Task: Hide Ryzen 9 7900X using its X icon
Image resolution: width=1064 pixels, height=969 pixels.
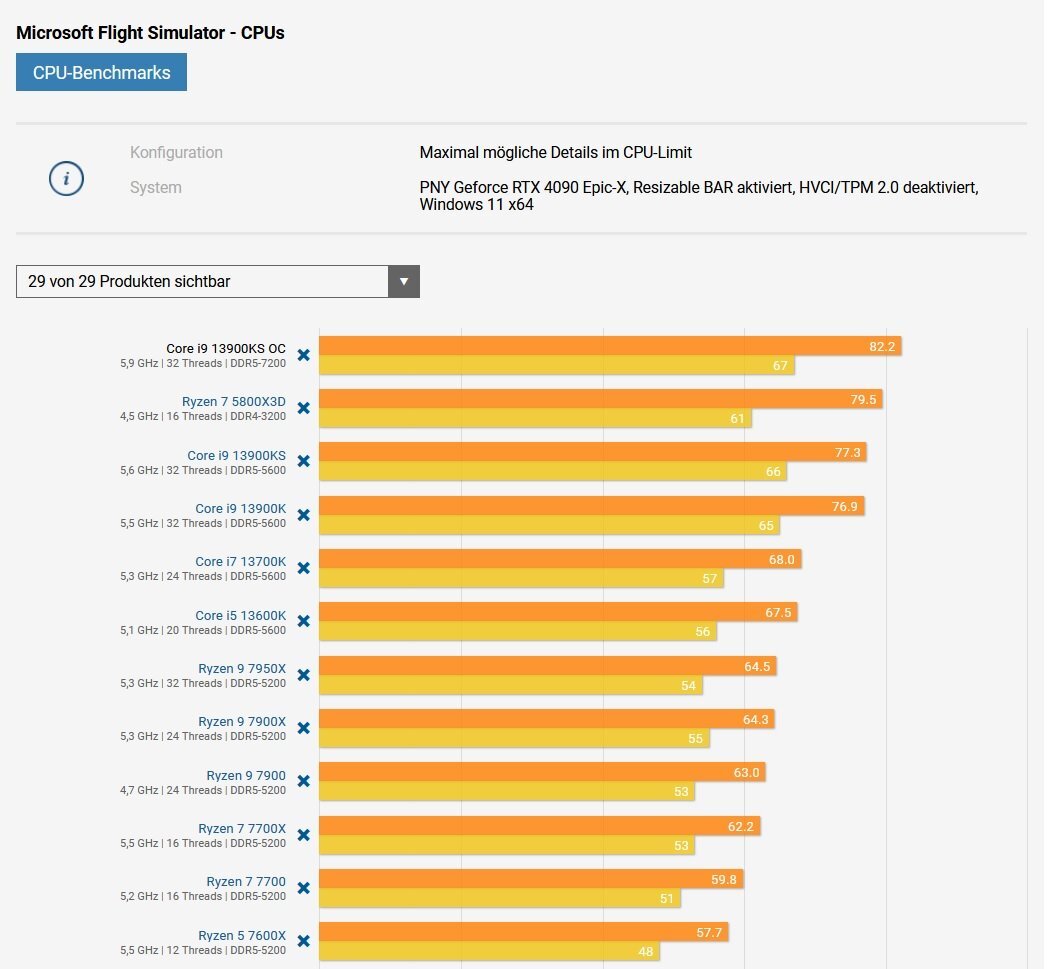Action: click(x=304, y=728)
